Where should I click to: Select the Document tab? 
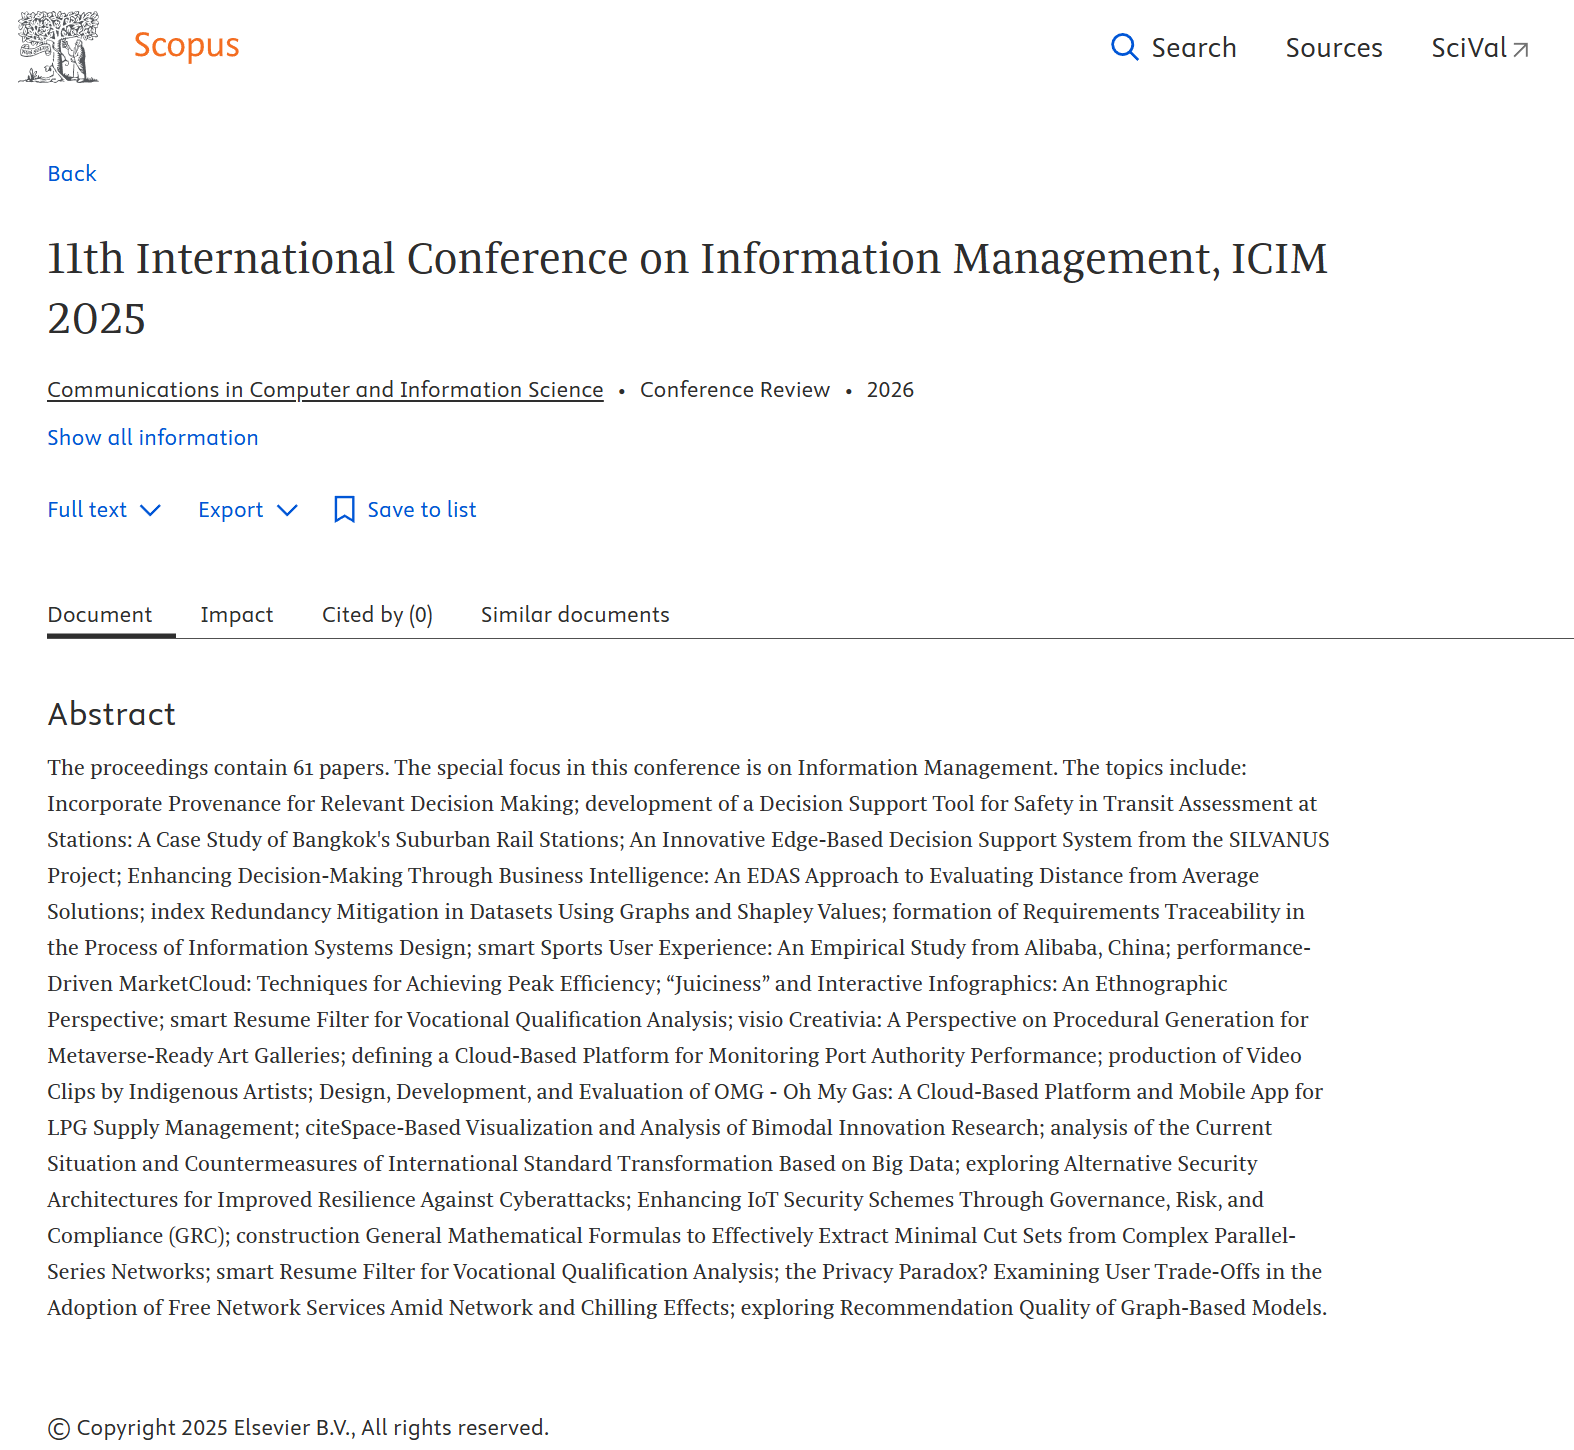click(100, 615)
